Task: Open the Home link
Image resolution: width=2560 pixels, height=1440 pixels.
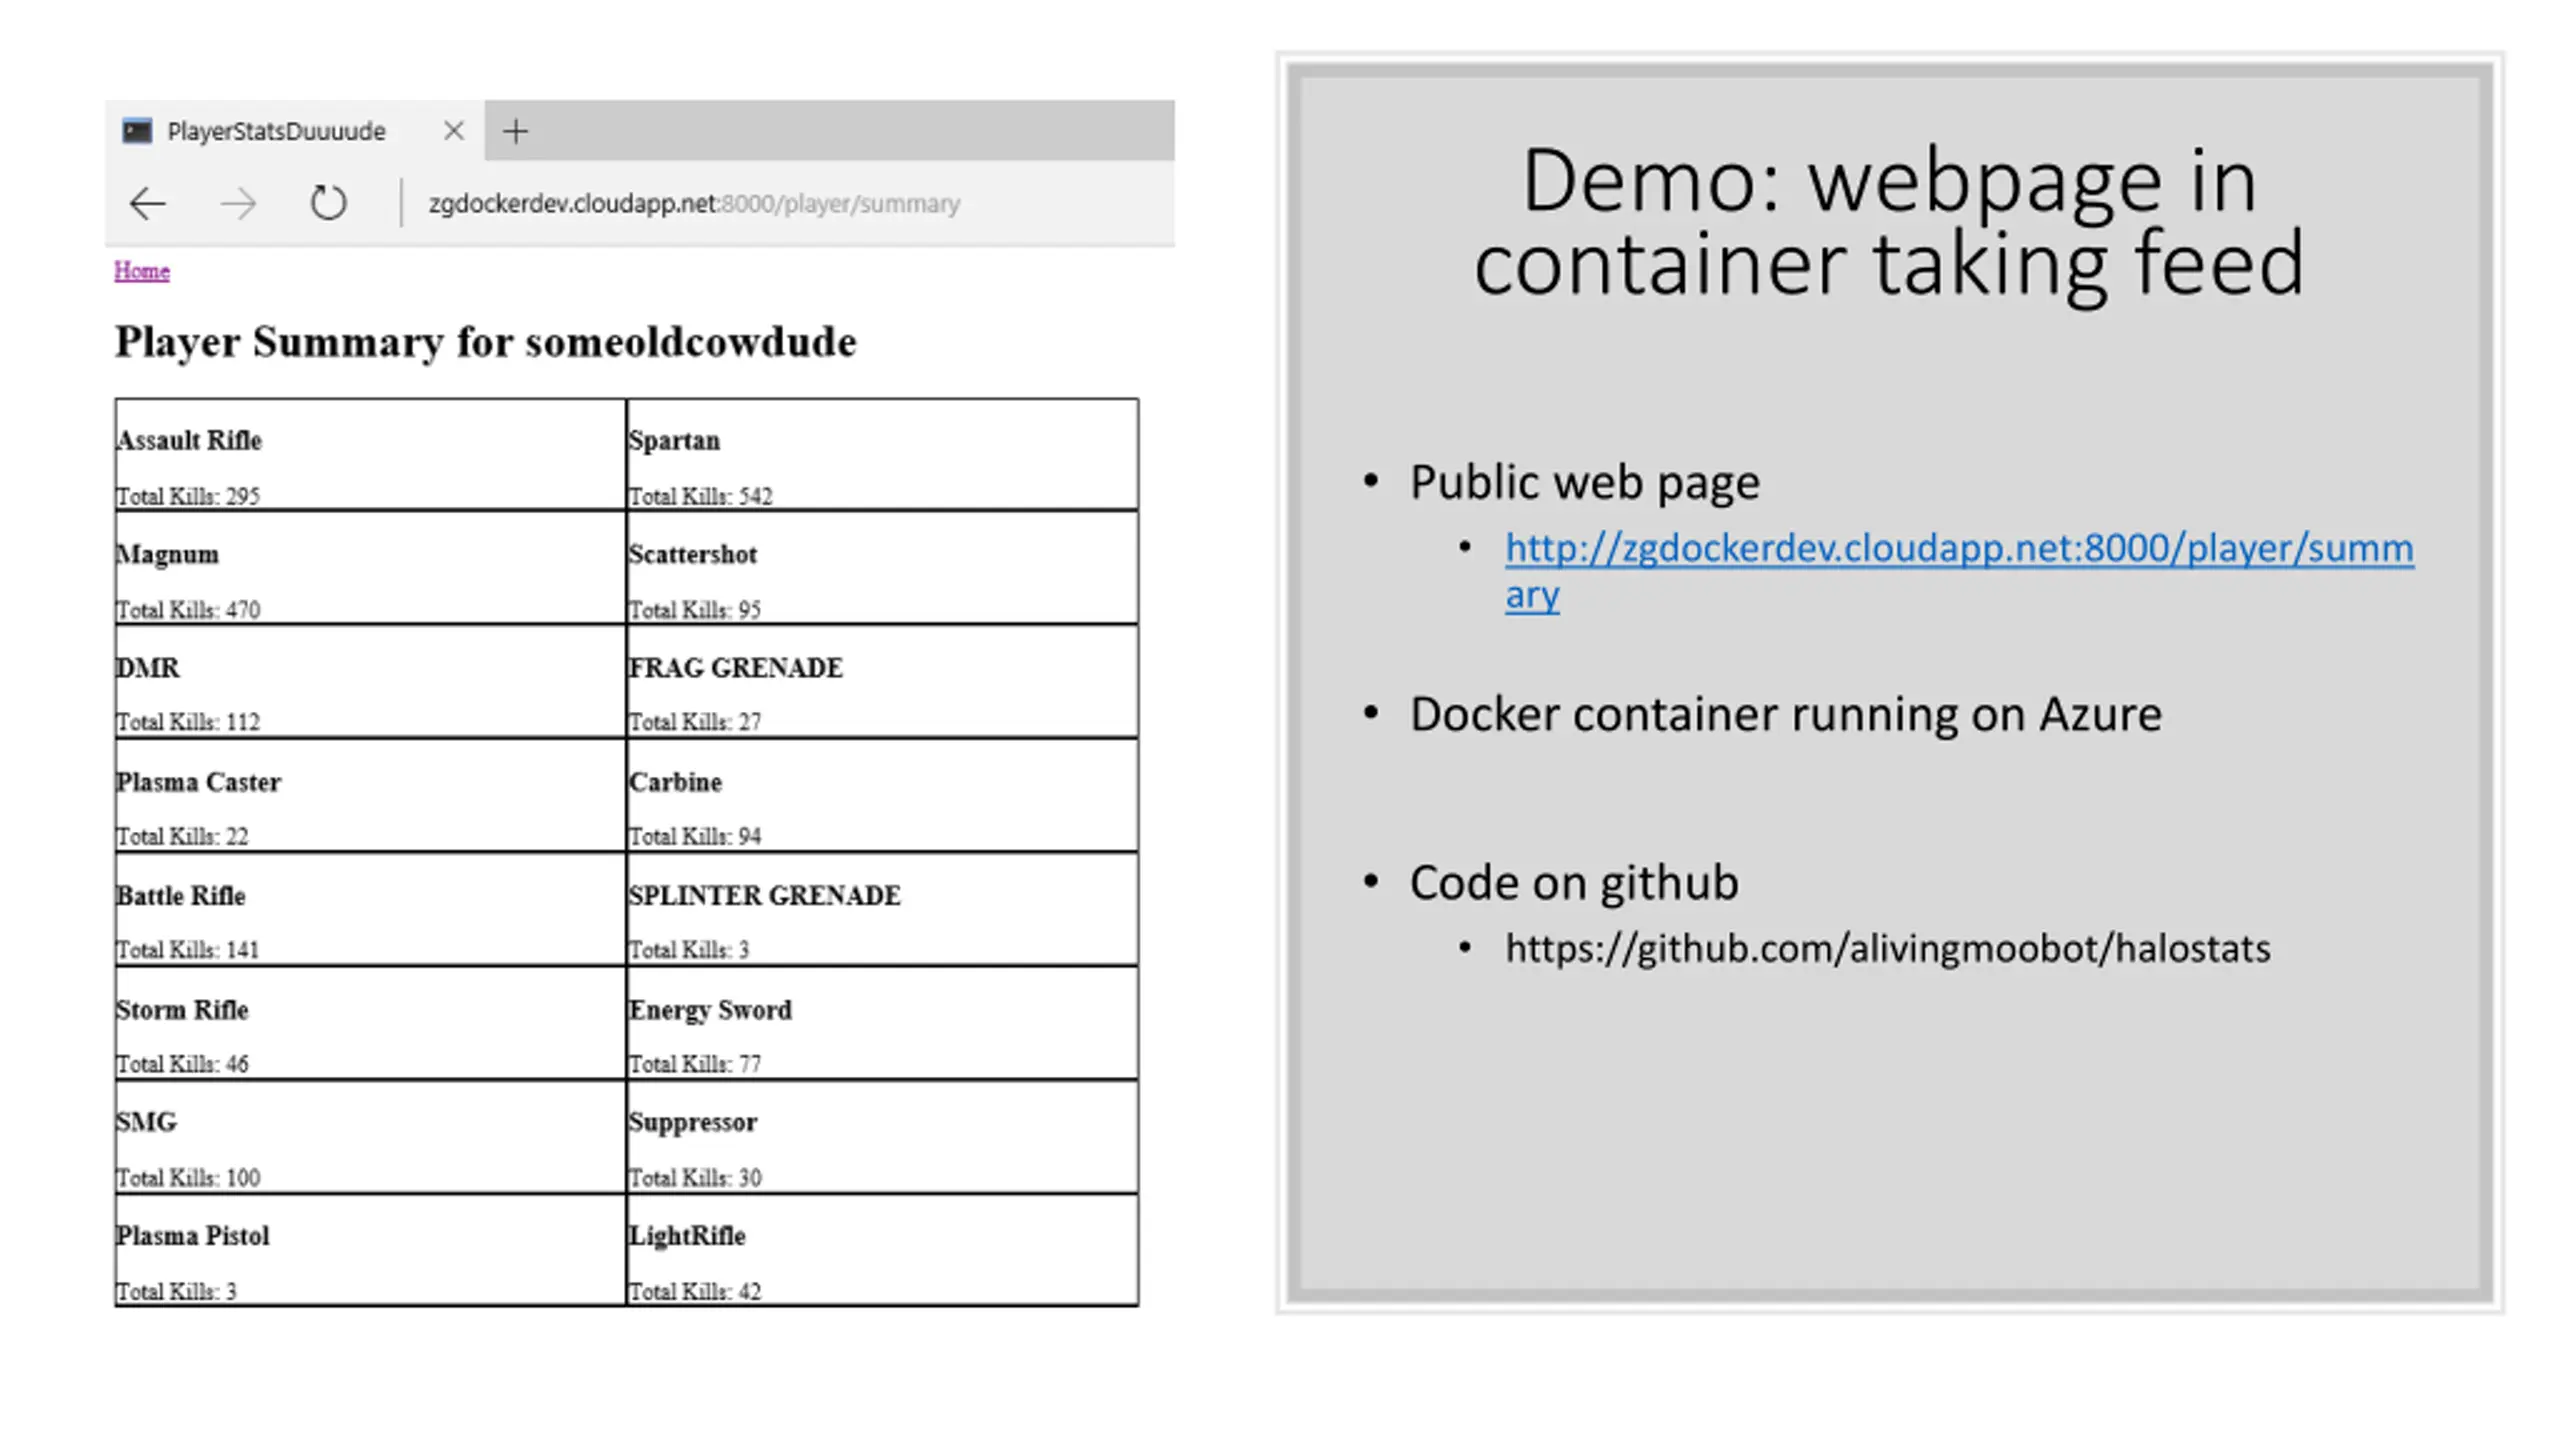Action: click(142, 271)
